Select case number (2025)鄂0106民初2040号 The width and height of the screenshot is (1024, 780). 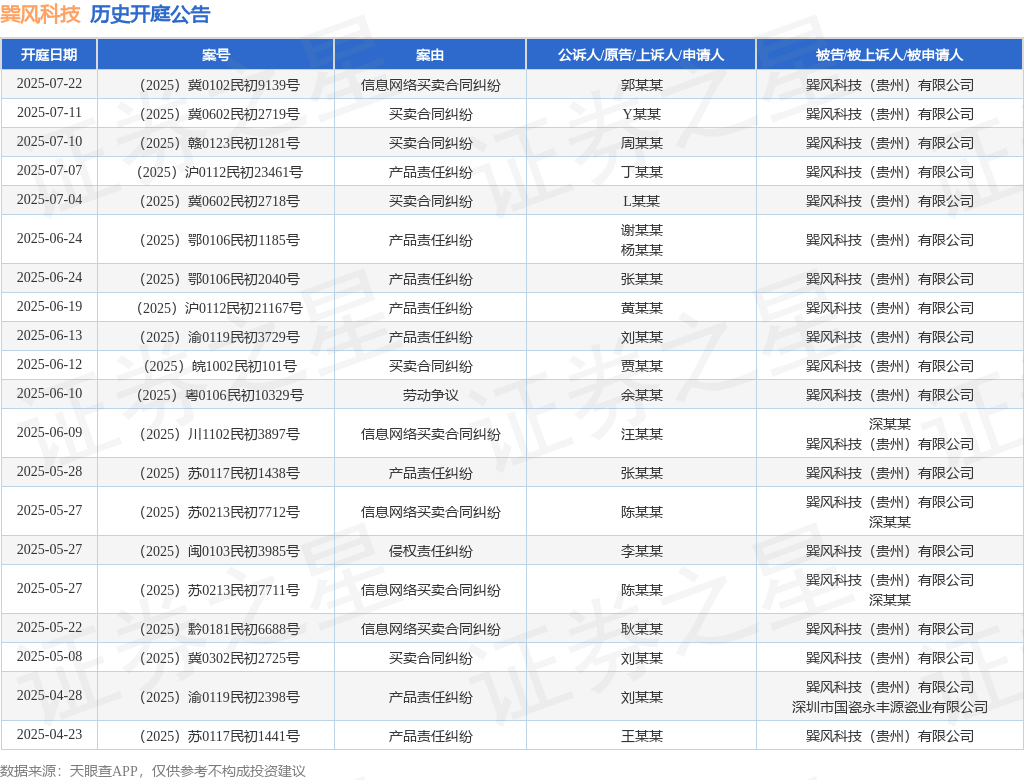tap(219, 280)
